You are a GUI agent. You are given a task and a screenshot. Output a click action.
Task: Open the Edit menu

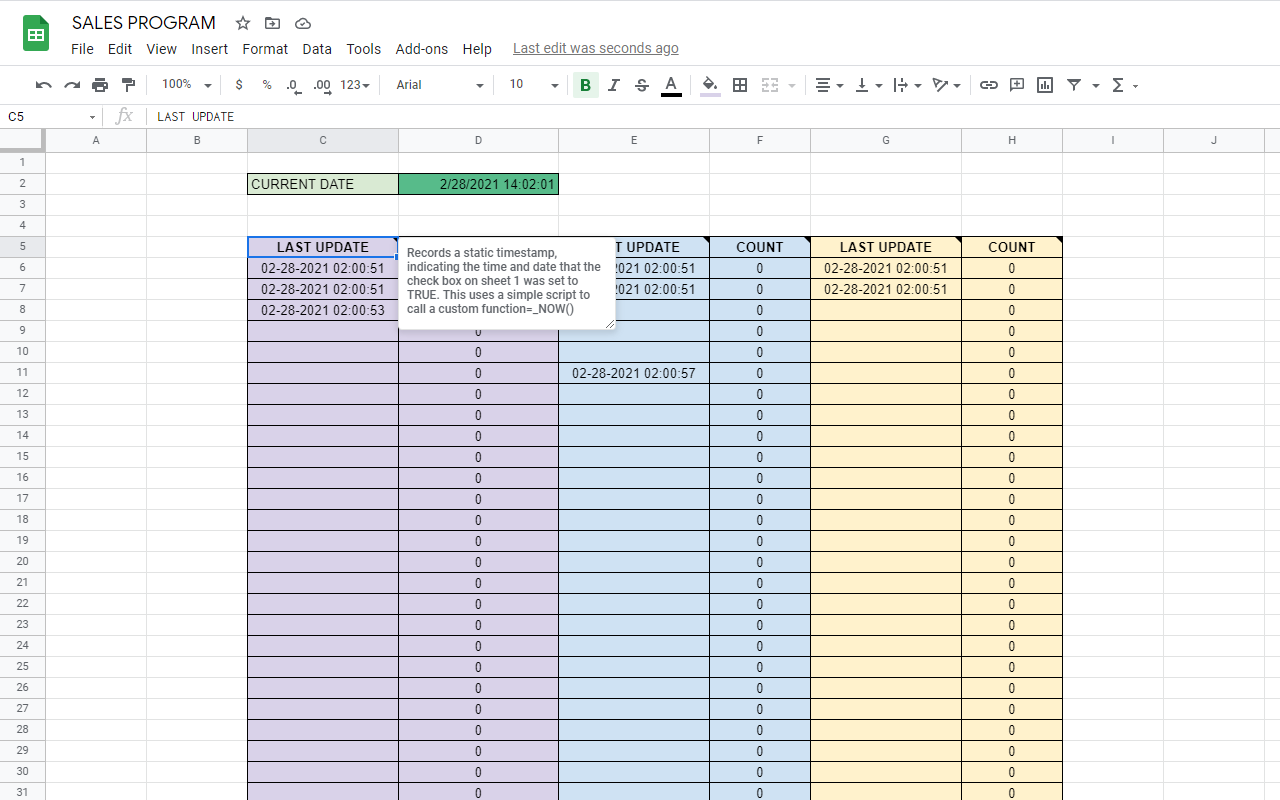120,48
